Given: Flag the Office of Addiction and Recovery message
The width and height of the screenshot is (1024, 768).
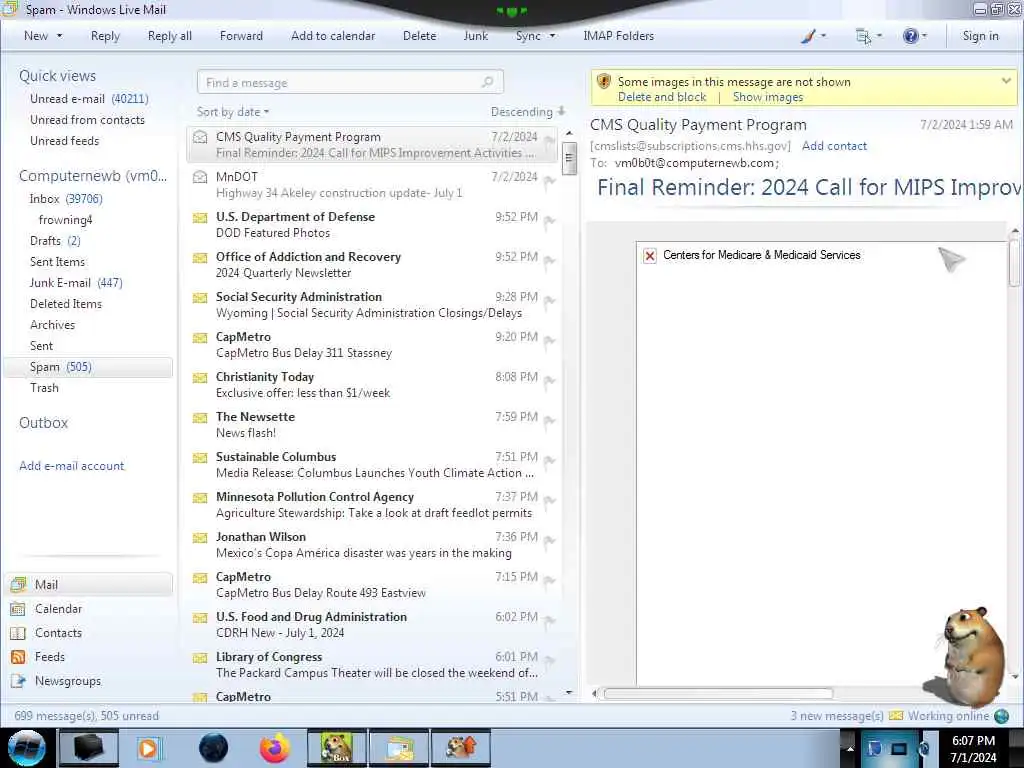Looking at the screenshot, I should coord(550,262).
